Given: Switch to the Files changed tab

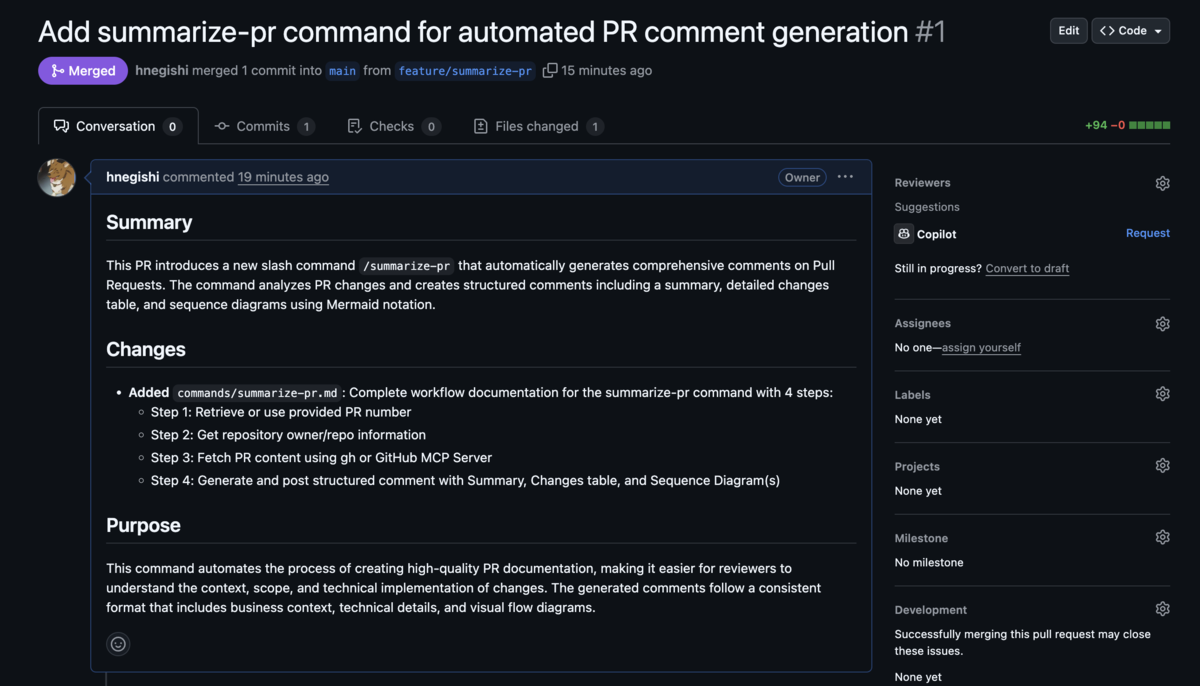Looking at the screenshot, I should click(x=537, y=126).
